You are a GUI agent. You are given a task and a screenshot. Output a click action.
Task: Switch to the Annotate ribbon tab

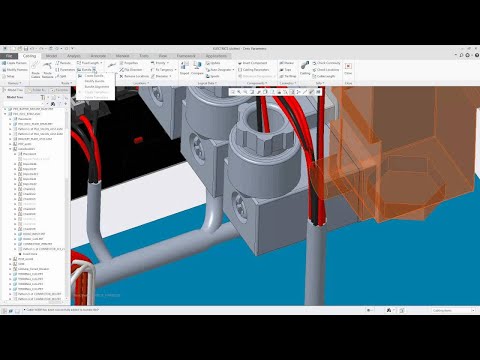click(98, 56)
